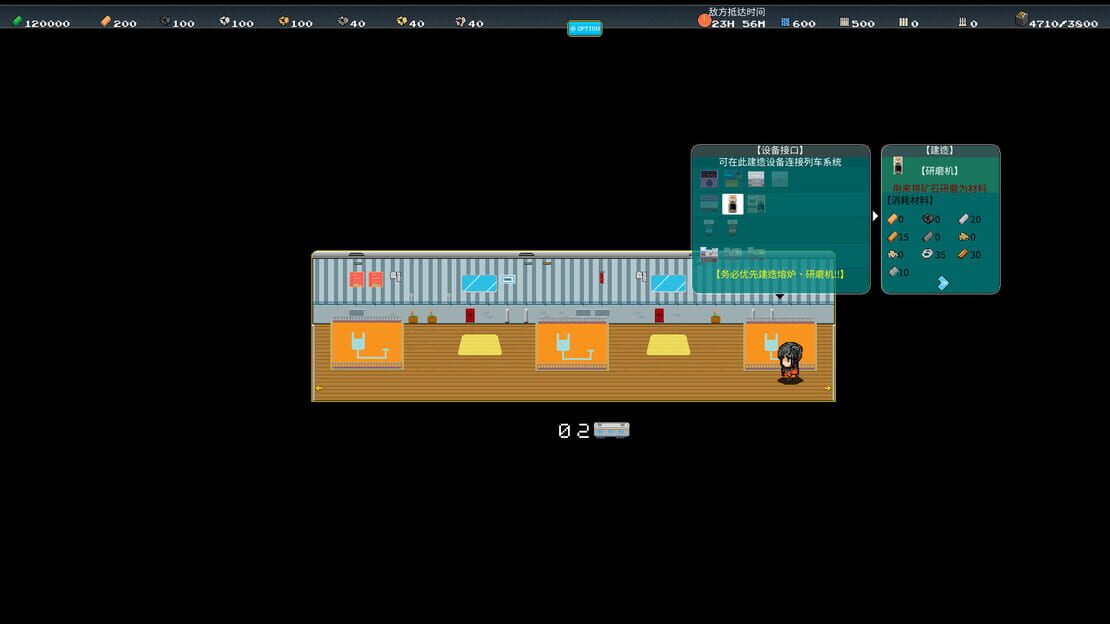This screenshot has width=1110, height=624.
Task: Select the green machine right of the grinder
Action: [756, 204]
